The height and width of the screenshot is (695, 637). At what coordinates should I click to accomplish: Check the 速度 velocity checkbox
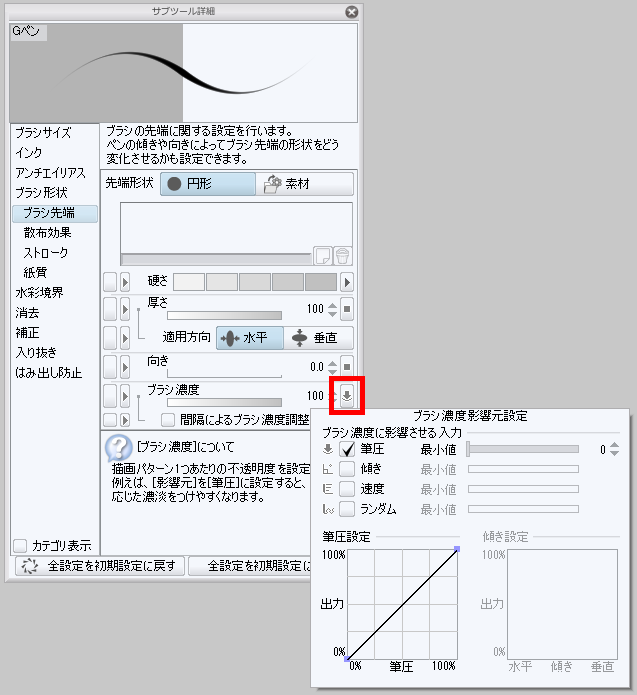click(x=347, y=489)
